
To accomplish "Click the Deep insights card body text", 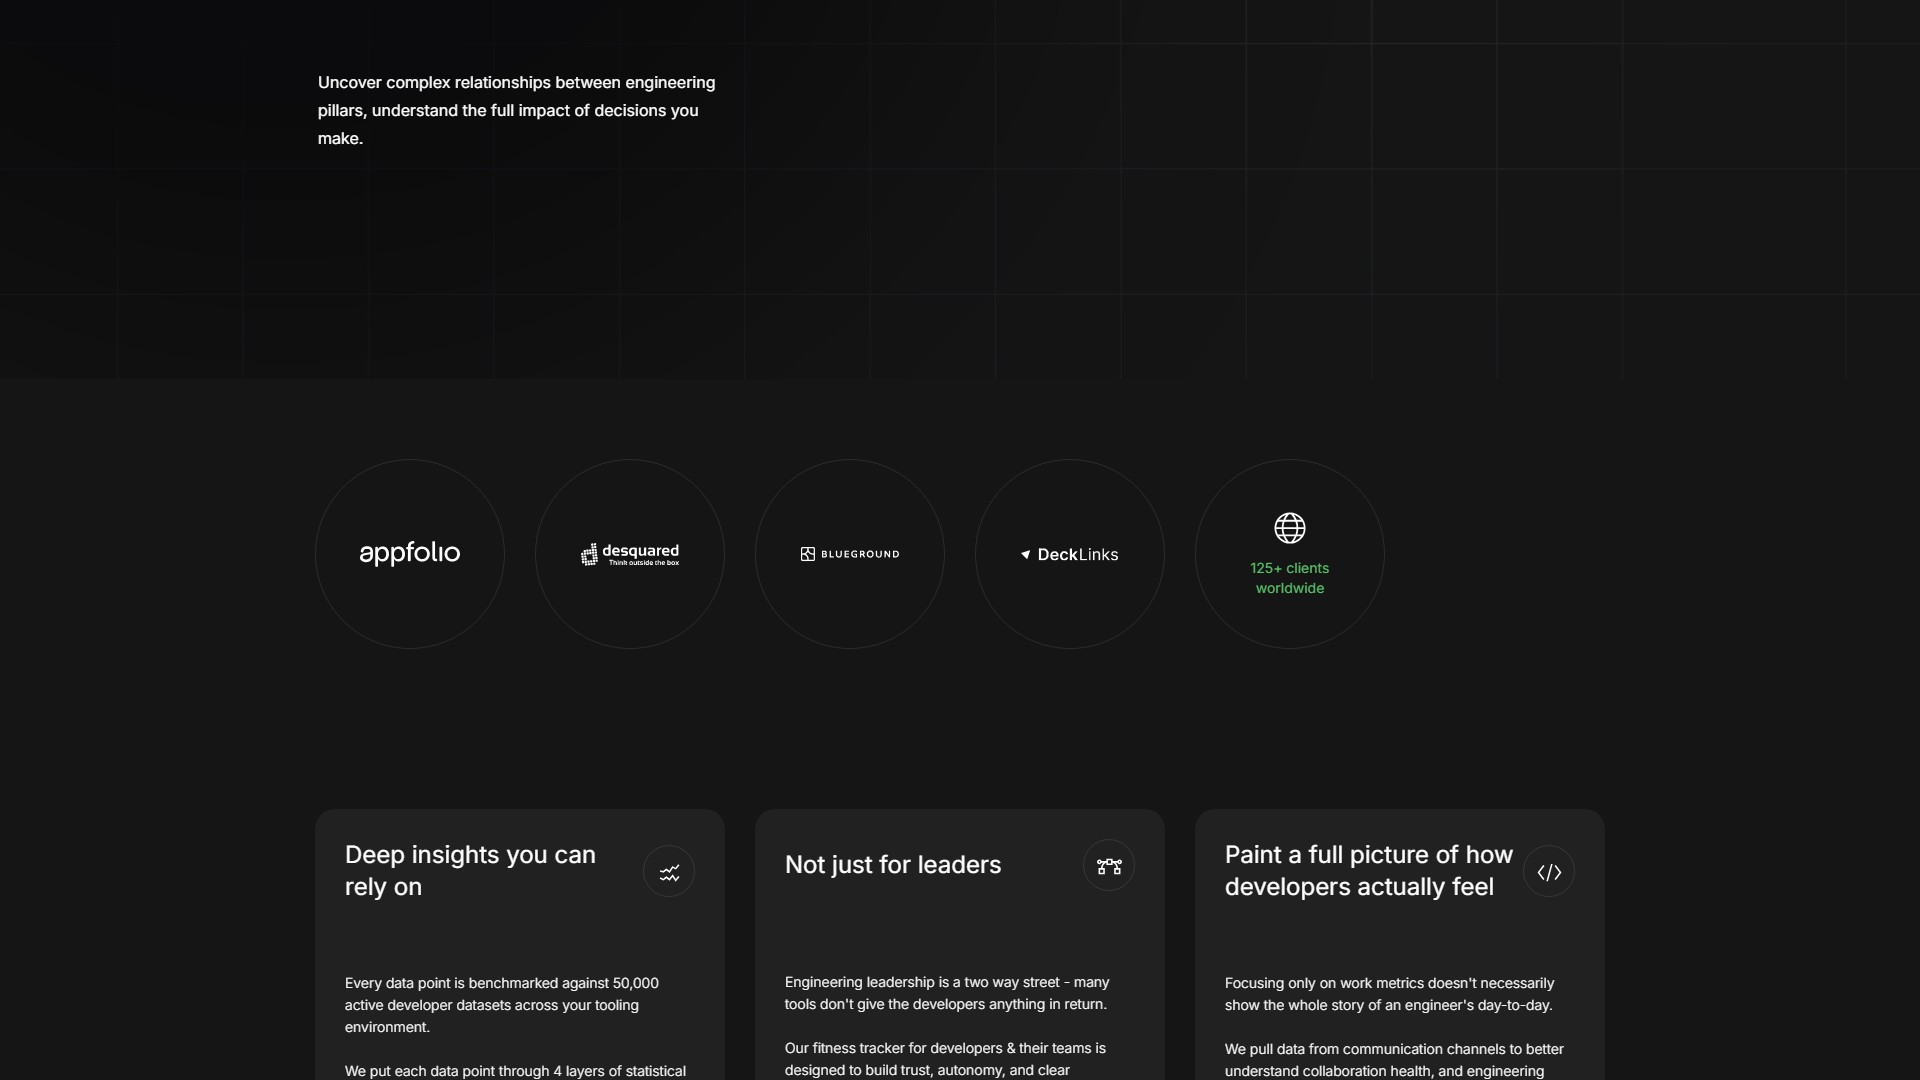I will (x=502, y=1004).
